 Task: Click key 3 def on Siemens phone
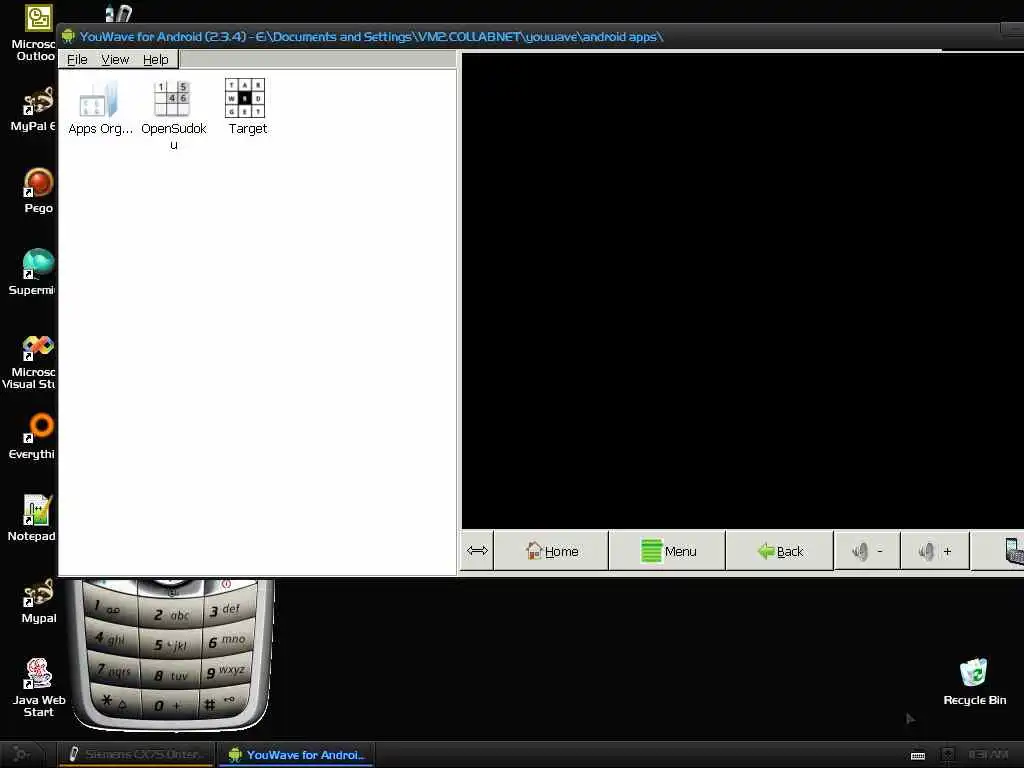click(226, 609)
